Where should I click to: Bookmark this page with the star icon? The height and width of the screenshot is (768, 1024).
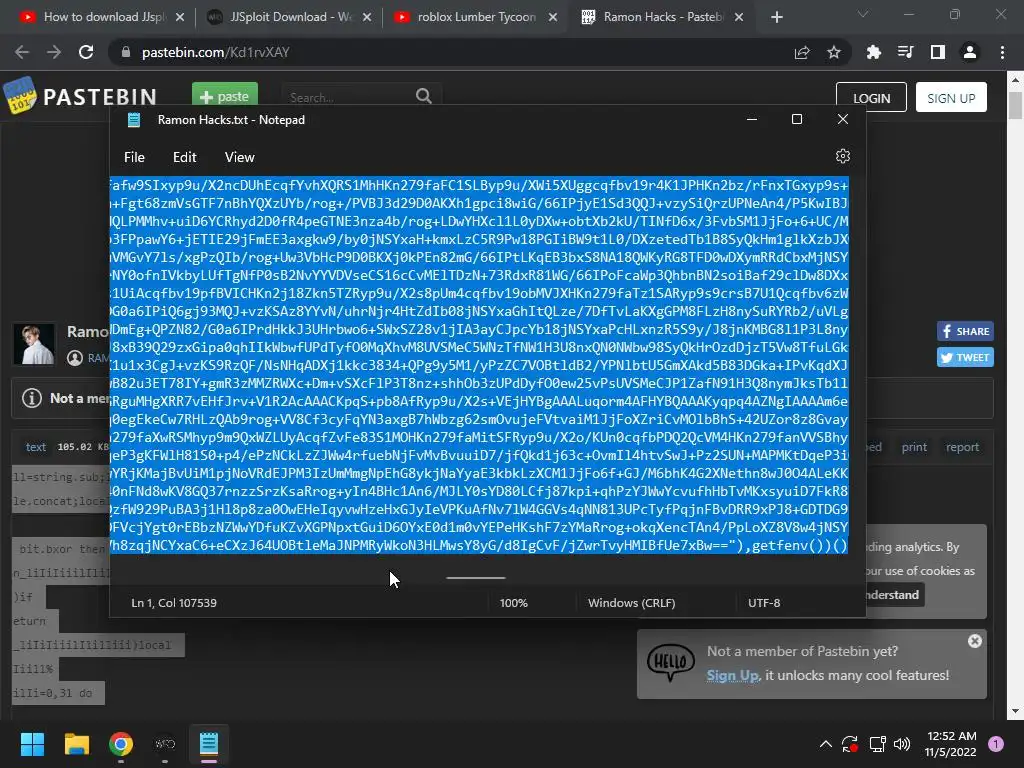(x=833, y=52)
